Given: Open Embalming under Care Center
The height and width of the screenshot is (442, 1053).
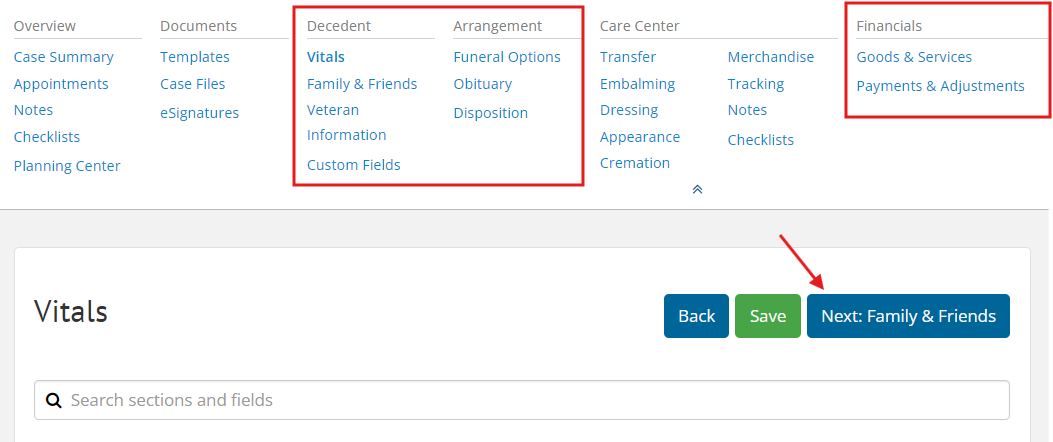Looking at the screenshot, I should pos(637,84).
